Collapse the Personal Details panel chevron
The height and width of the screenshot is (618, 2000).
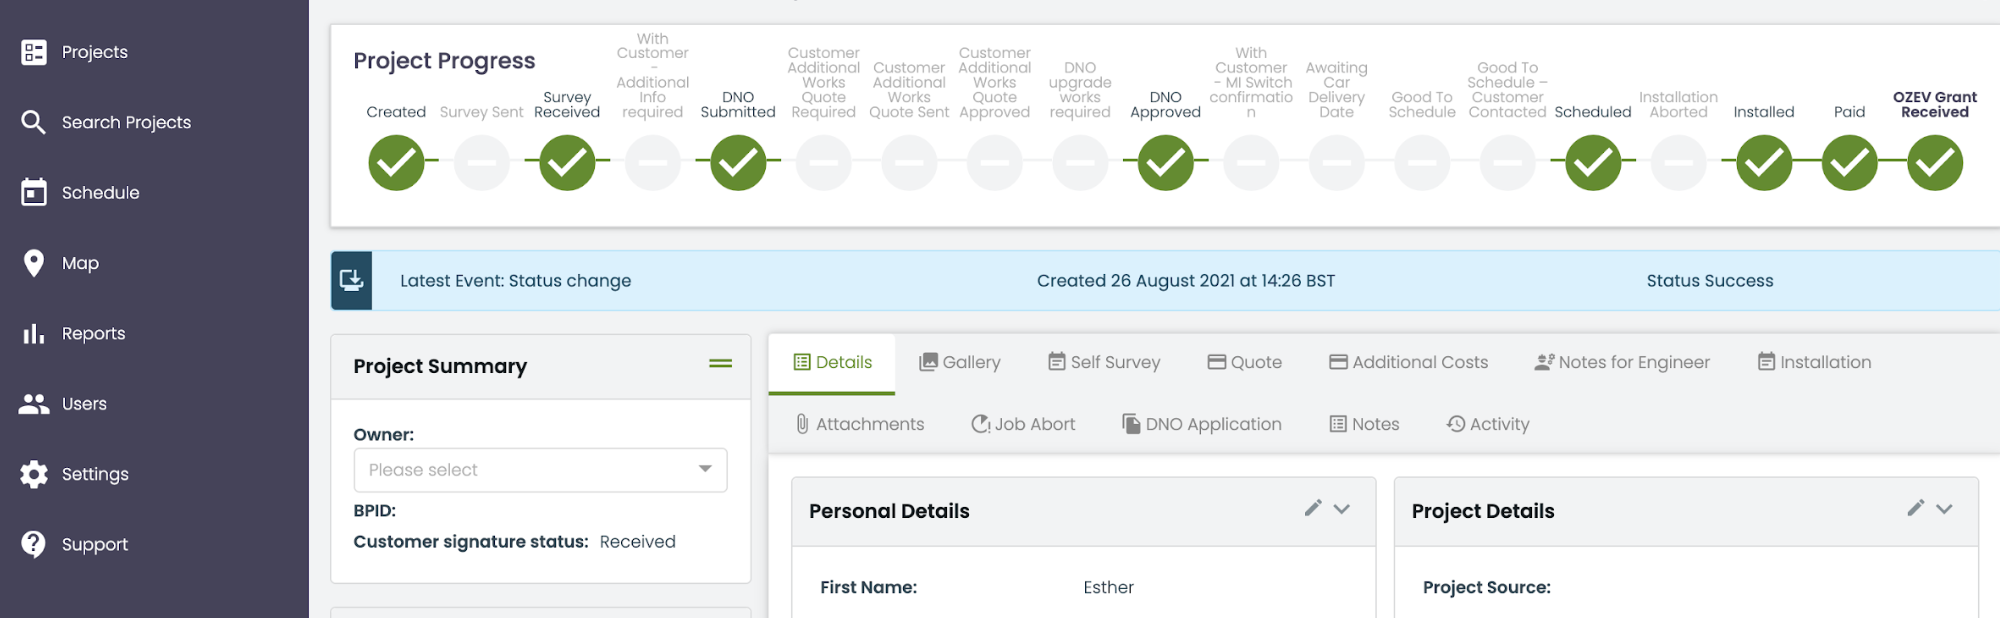(x=1342, y=509)
